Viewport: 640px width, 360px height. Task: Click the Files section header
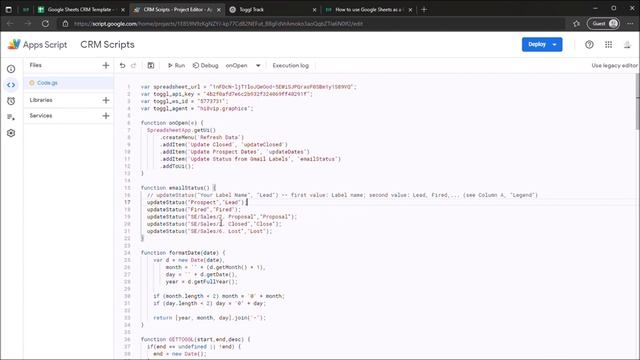(36, 65)
